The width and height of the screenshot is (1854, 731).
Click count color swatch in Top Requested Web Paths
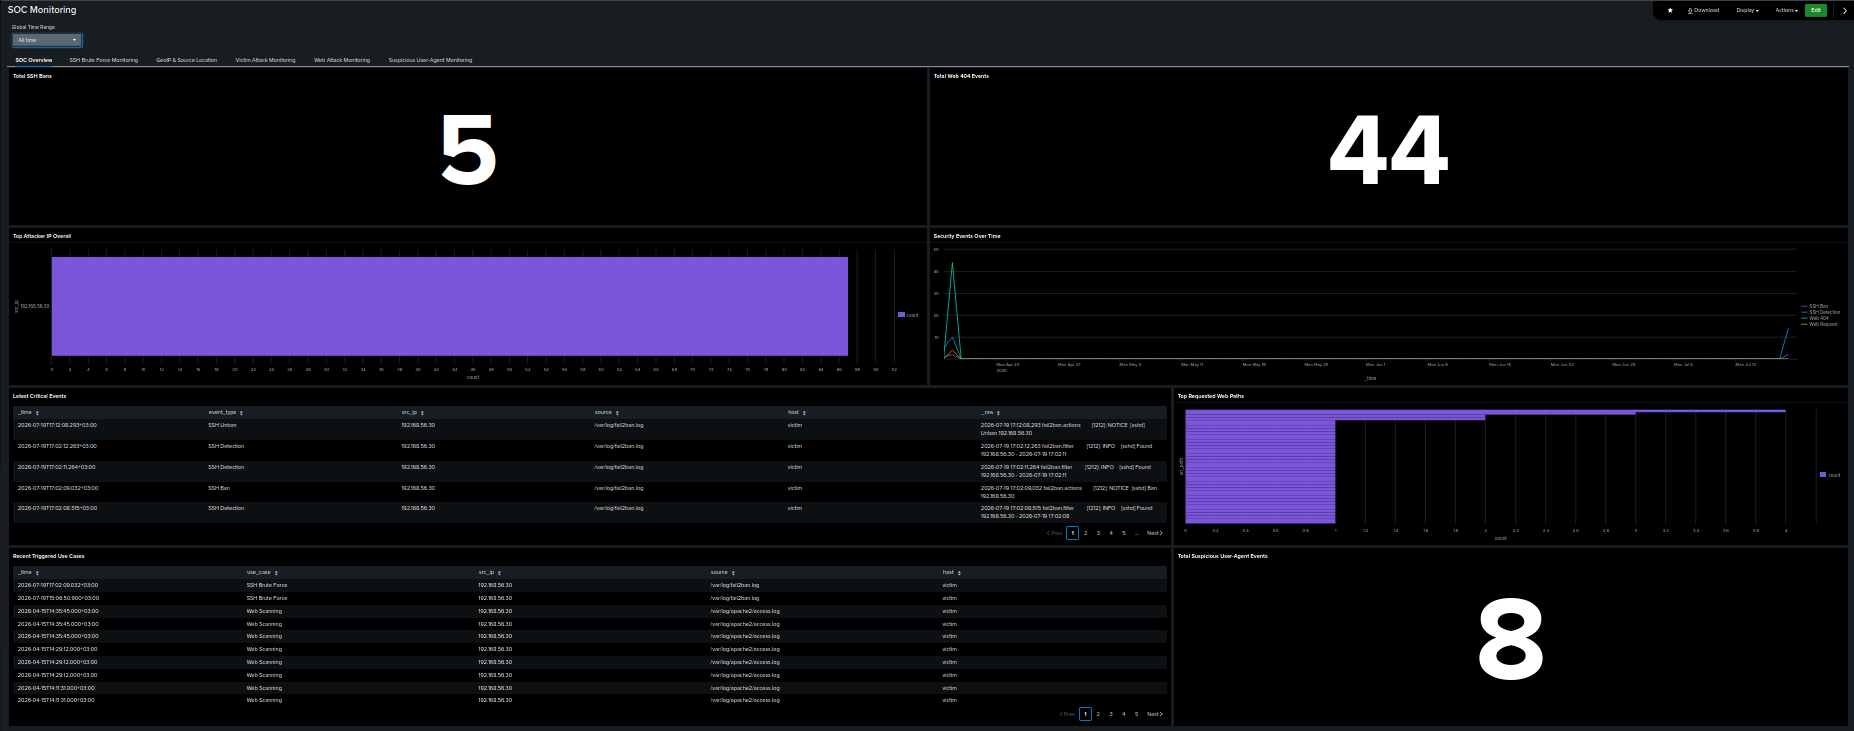coord(1823,475)
